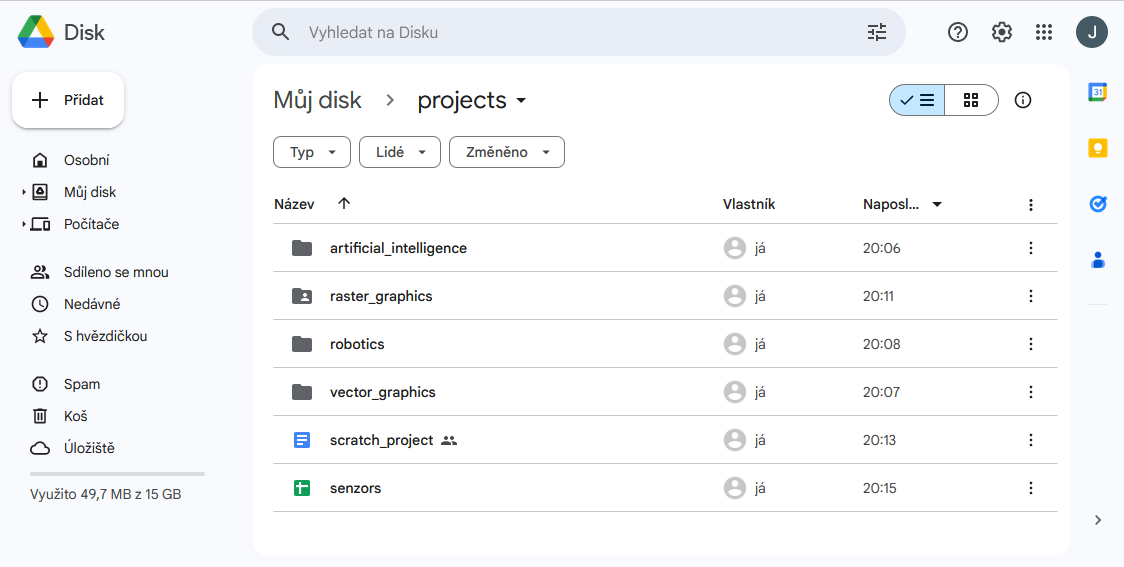Open the Koš trash section
Viewport: 1124px width, 567px height.
pyautogui.click(x=75, y=416)
